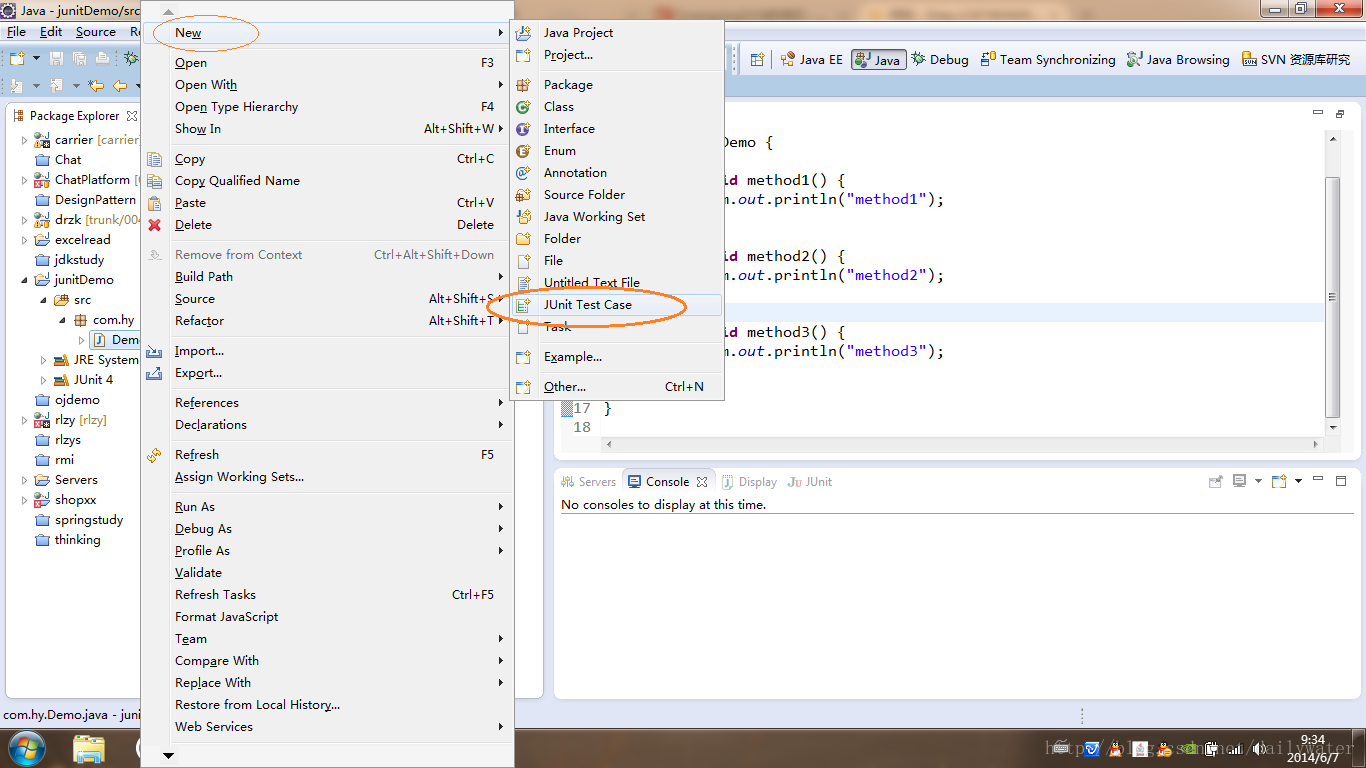Viewport: 1366px width, 768px height.
Task: Open the SVN repository perspective
Action: tap(1296, 60)
